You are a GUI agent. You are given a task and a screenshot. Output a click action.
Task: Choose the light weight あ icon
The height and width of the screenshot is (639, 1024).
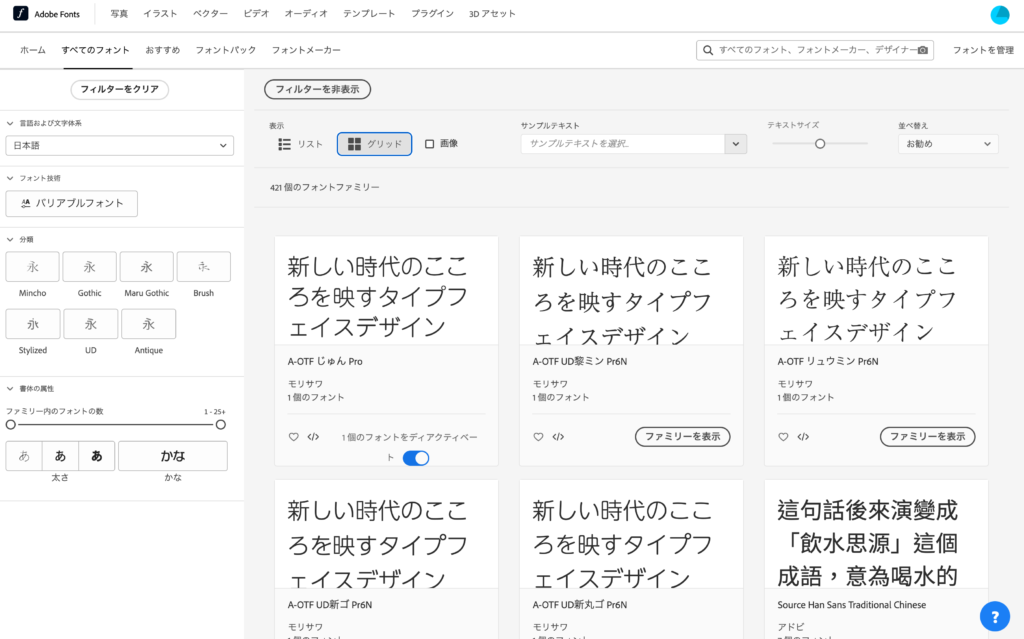click(x=24, y=456)
